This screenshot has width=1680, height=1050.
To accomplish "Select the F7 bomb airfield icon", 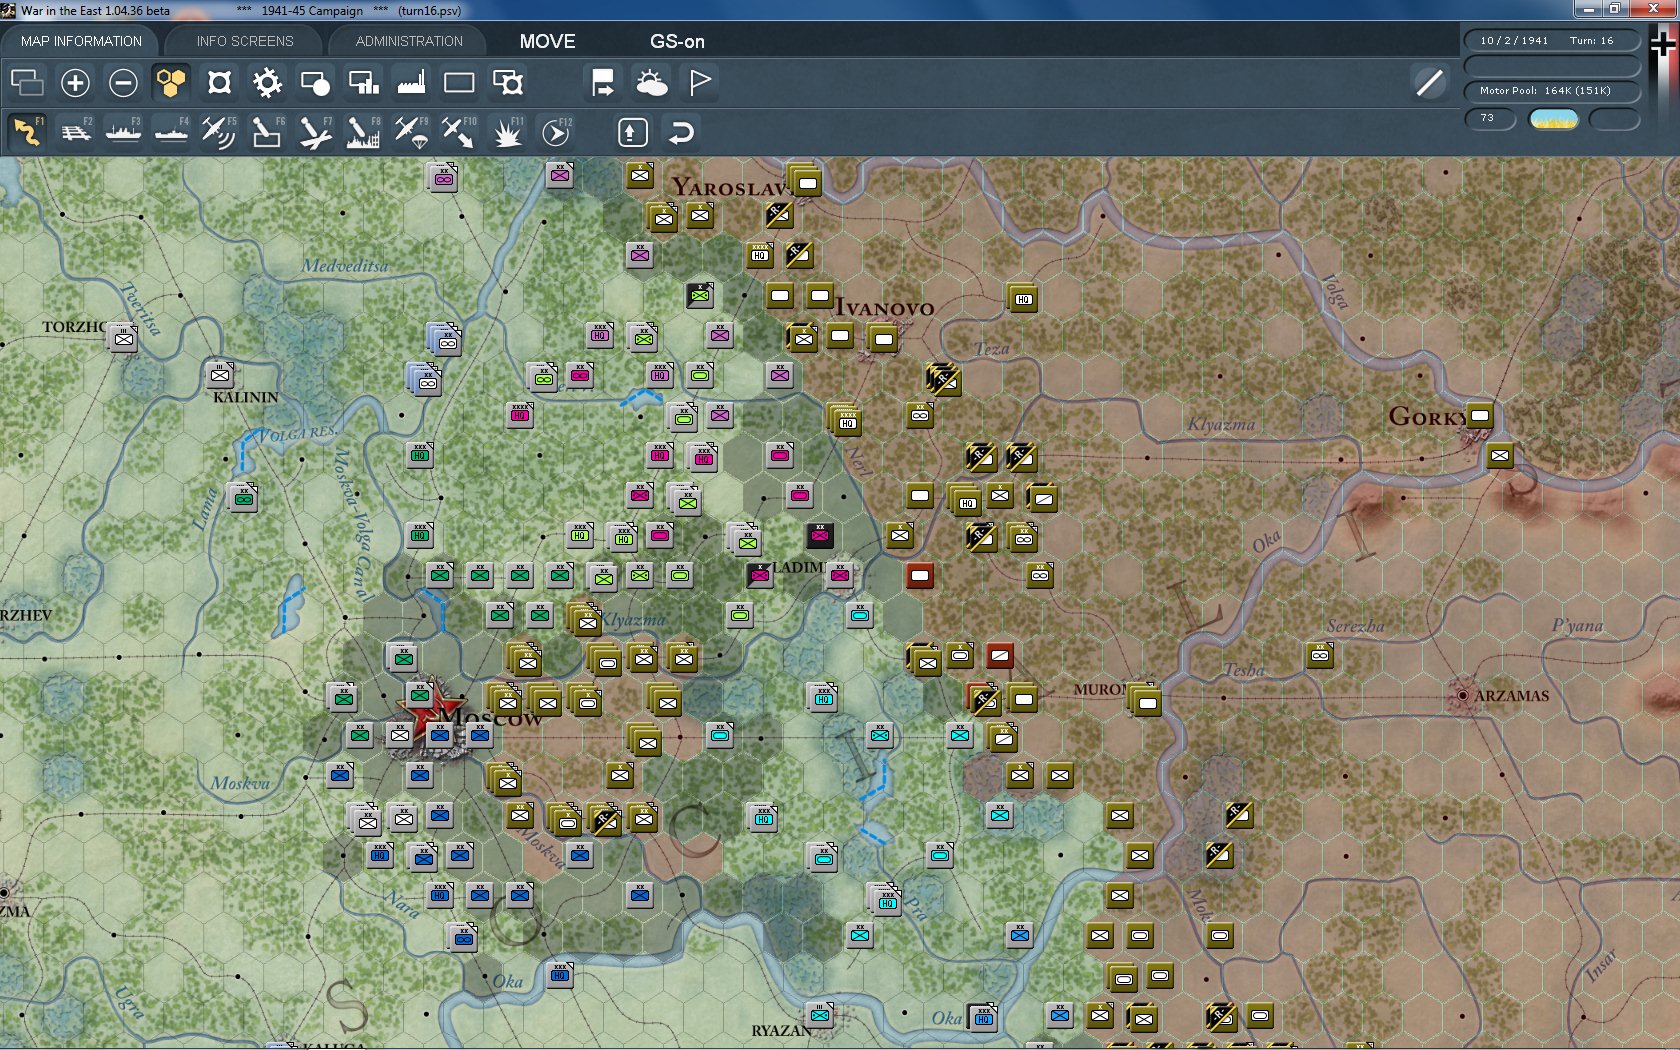I will pyautogui.click(x=315, y=132).
